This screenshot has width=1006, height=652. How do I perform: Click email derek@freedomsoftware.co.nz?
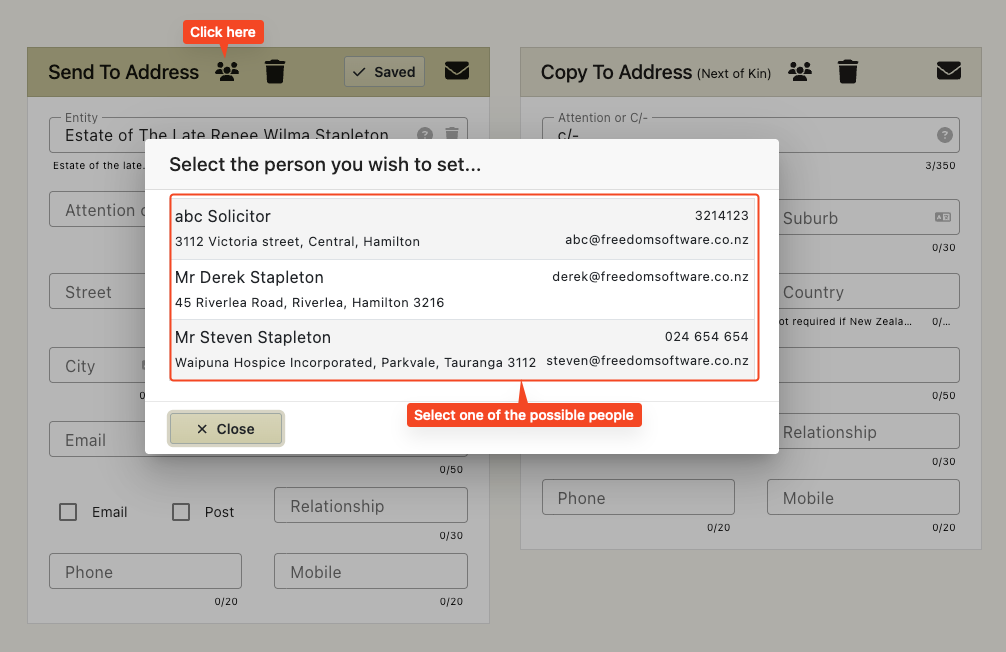pyautogui.click(x=650, y=277)
